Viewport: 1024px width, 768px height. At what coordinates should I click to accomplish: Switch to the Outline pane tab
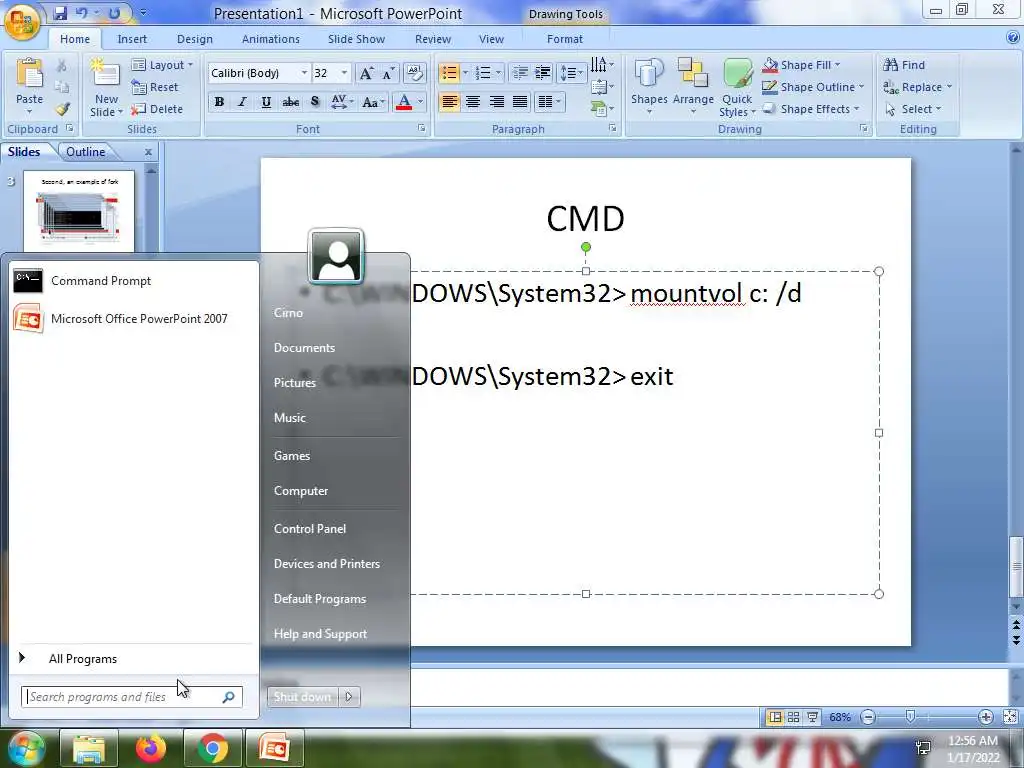(86, 152)
